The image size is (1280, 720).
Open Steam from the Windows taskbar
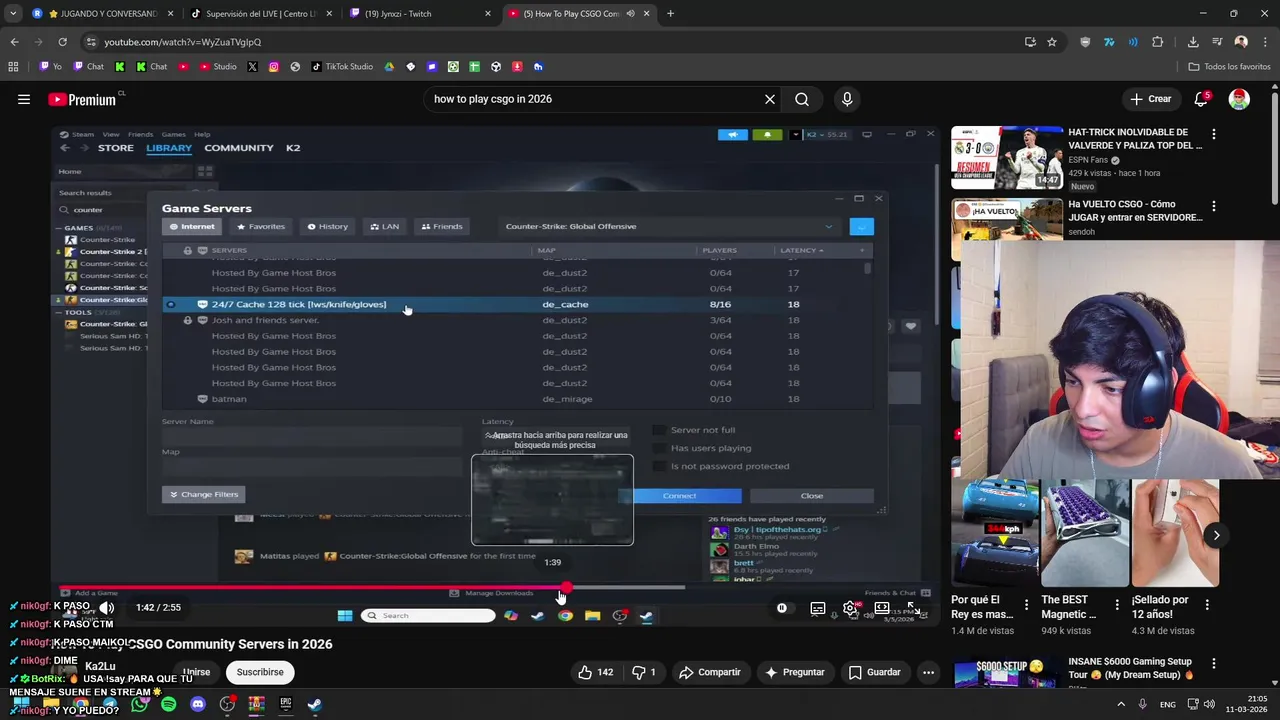[314, 705]
